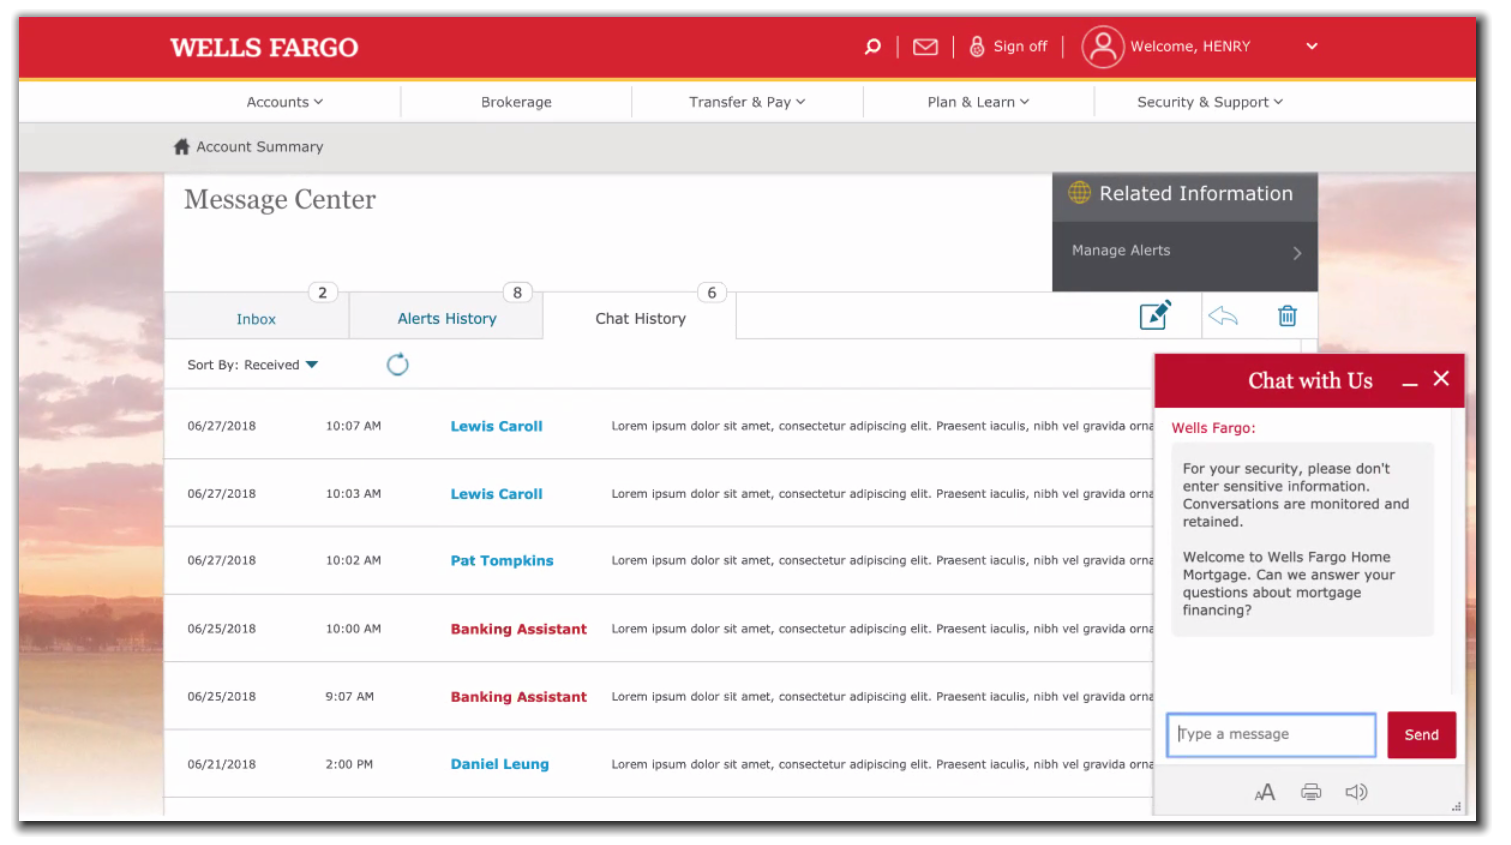Click the Message Center heading
Image resolution: width=1511 pixels, height=845 pixels.
coord(279,200)
